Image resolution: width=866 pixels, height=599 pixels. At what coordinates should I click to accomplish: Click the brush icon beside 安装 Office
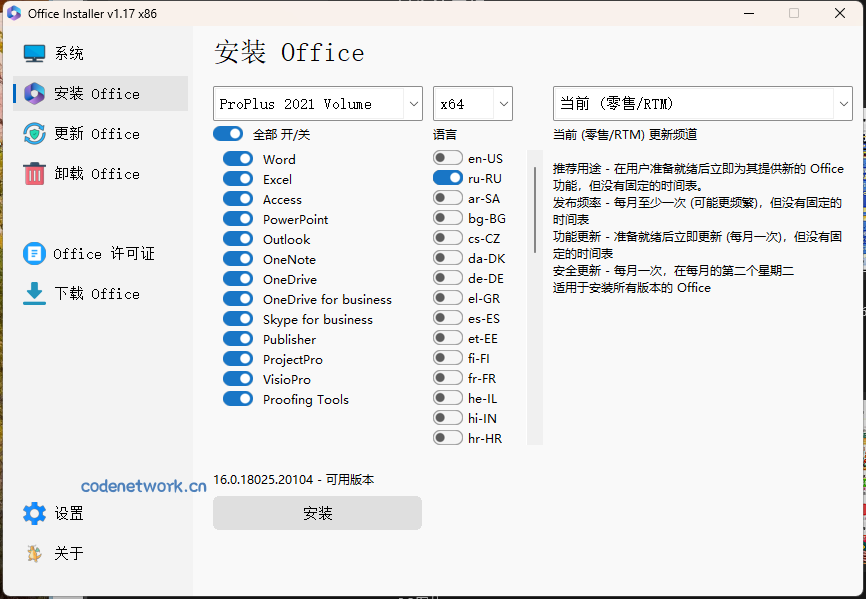(x=33, y=93)
